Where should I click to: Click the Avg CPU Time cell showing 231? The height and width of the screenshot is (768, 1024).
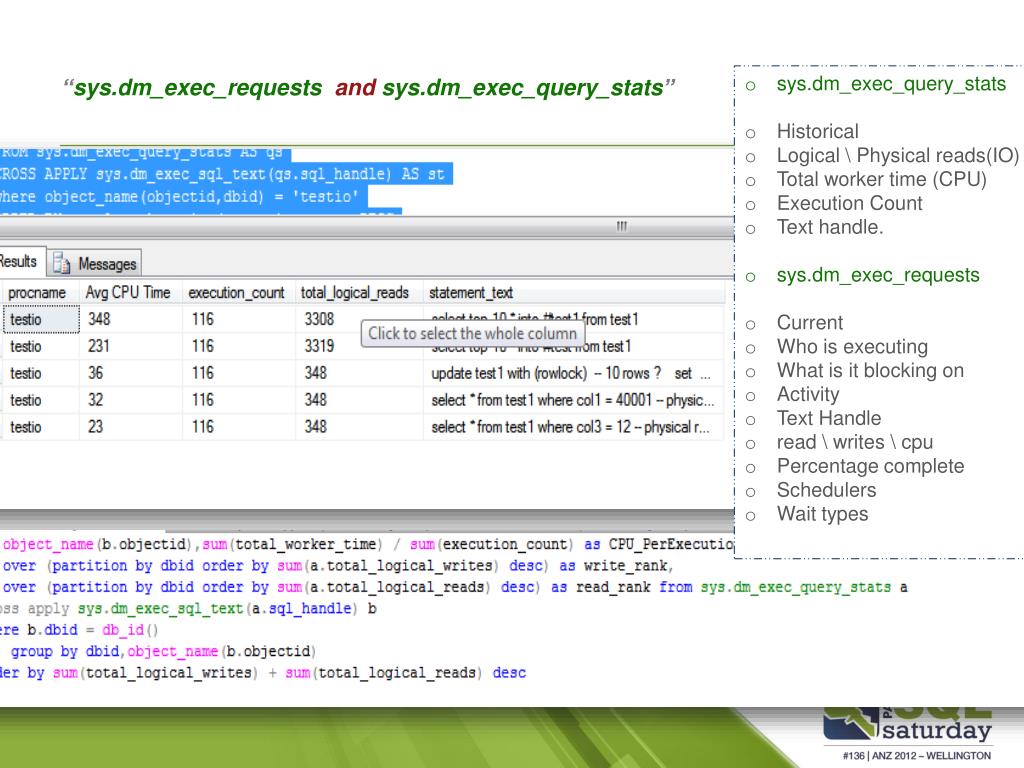(100, 347)
